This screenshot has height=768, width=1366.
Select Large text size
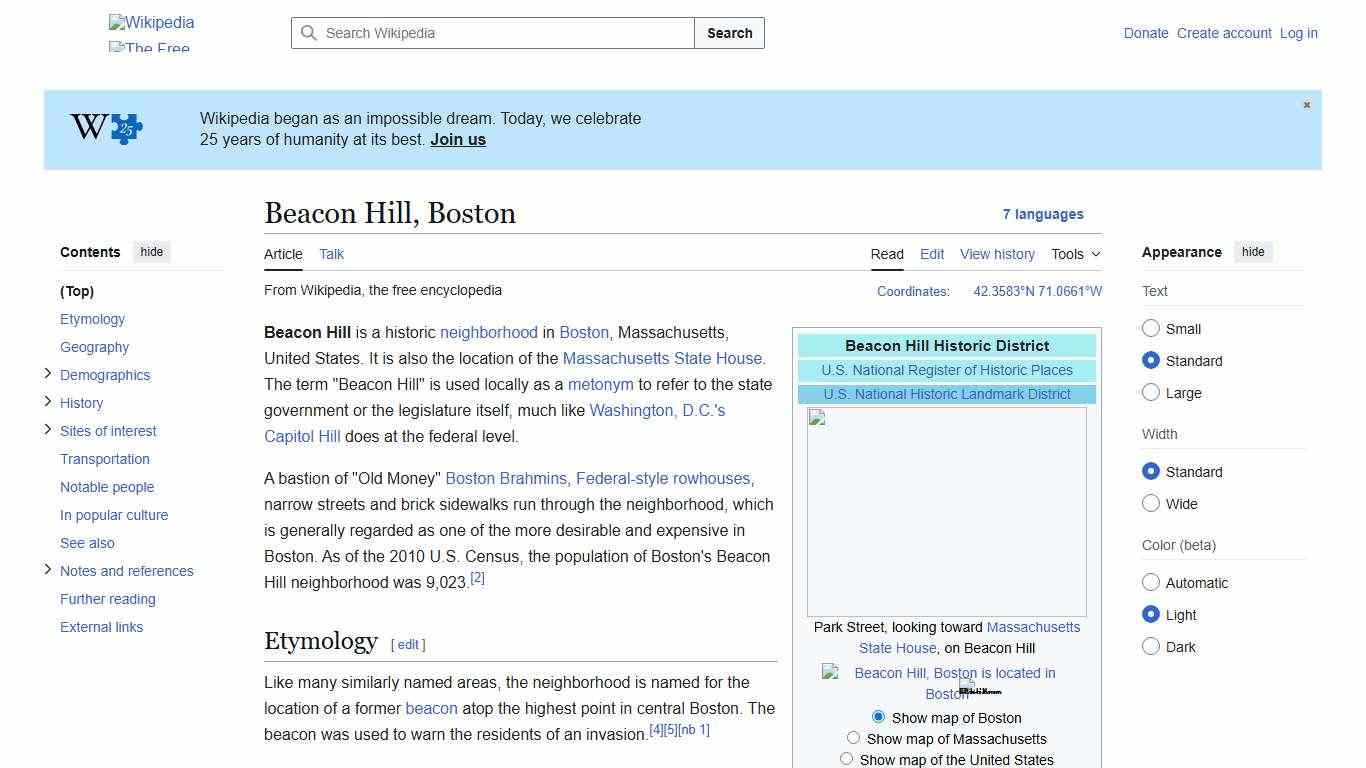[x=1151, y=393]
